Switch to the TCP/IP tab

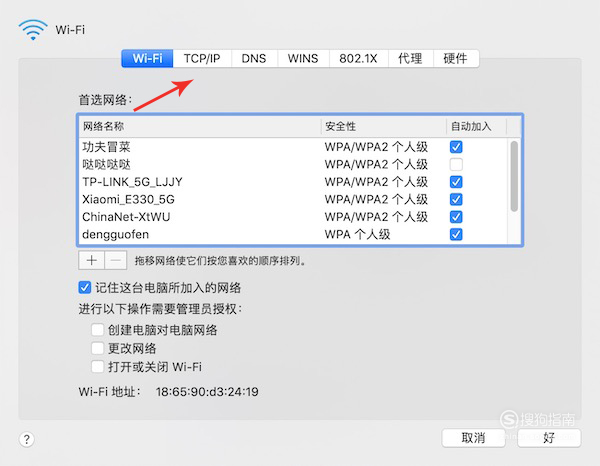(202, 59)
